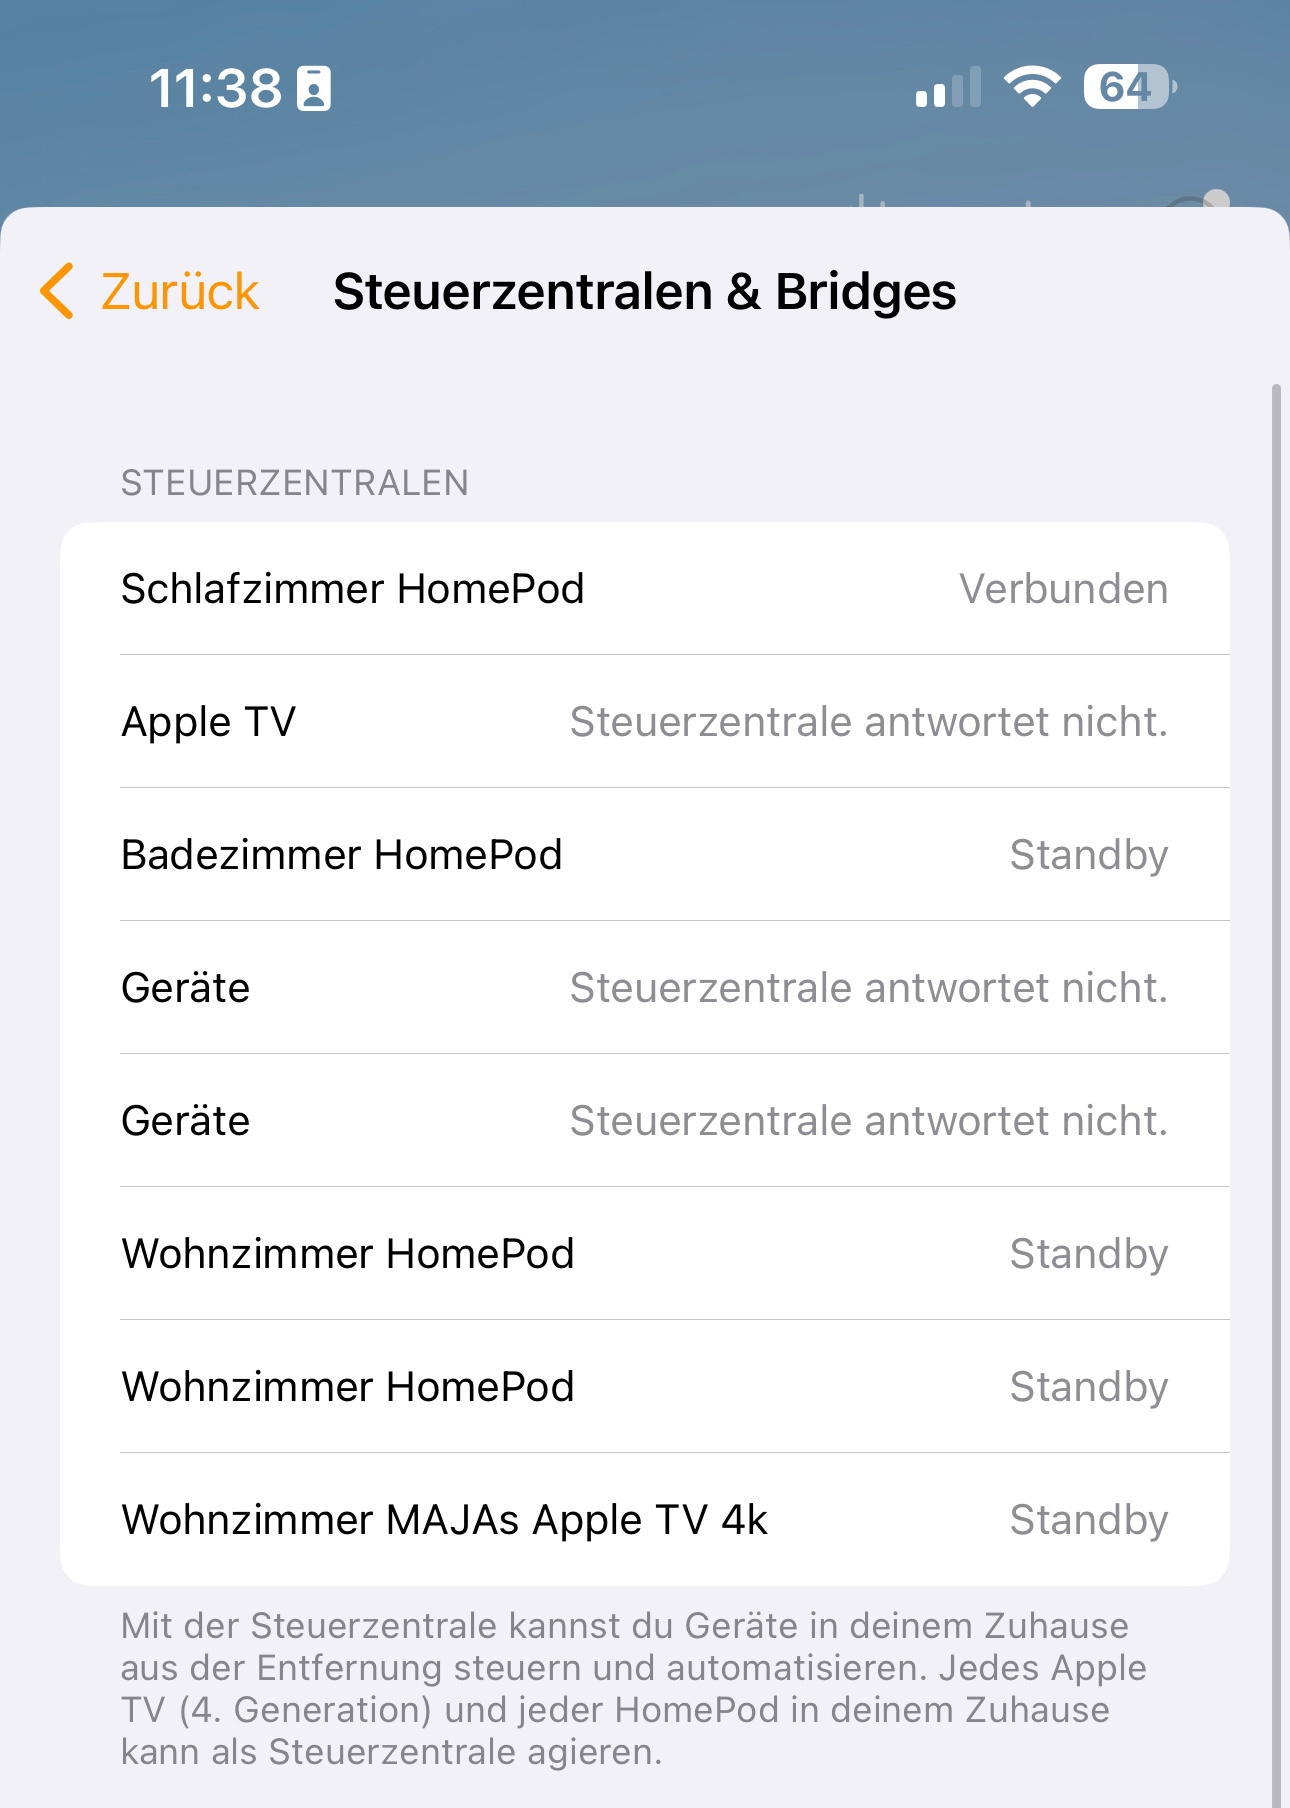Tap the Wi-Fi icon in the status bar
The height and width of the screenshot is (1808, 1290).
point(1032,87)
